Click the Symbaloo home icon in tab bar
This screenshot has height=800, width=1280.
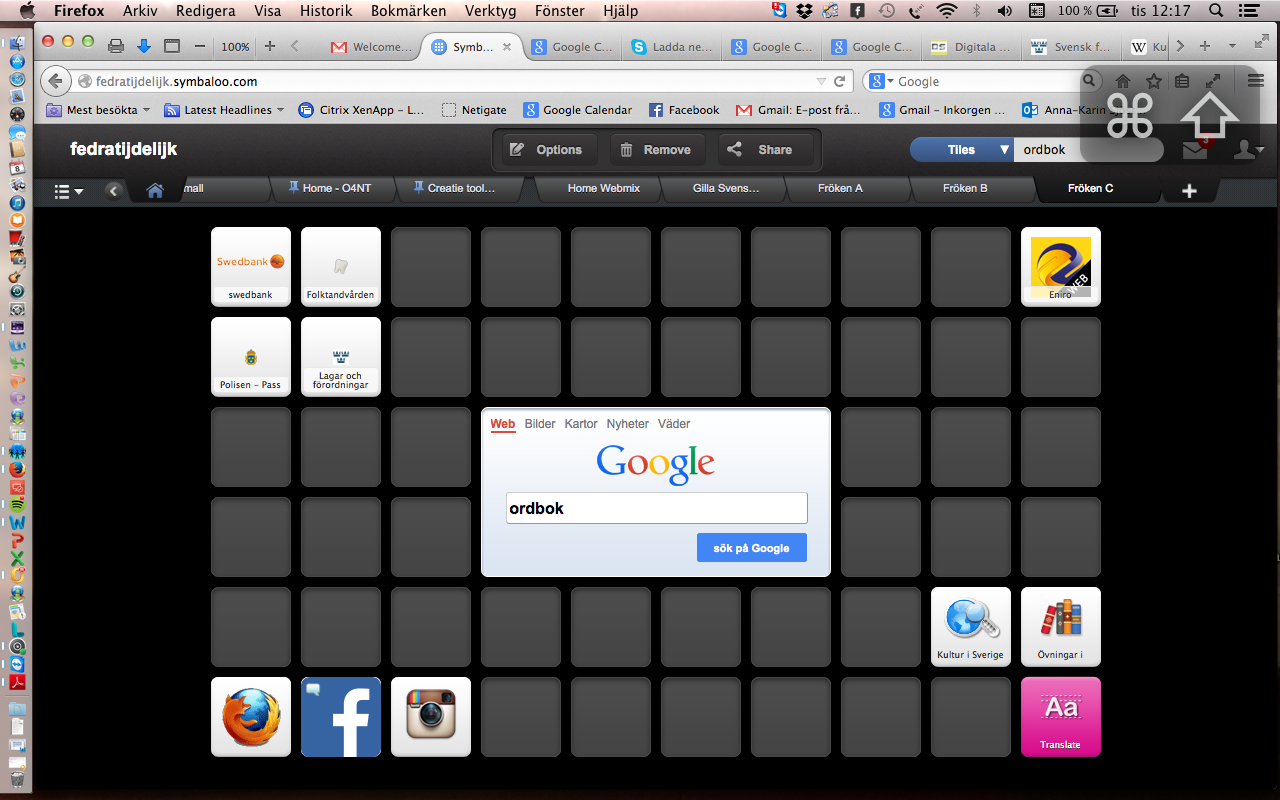coord(155,190)
